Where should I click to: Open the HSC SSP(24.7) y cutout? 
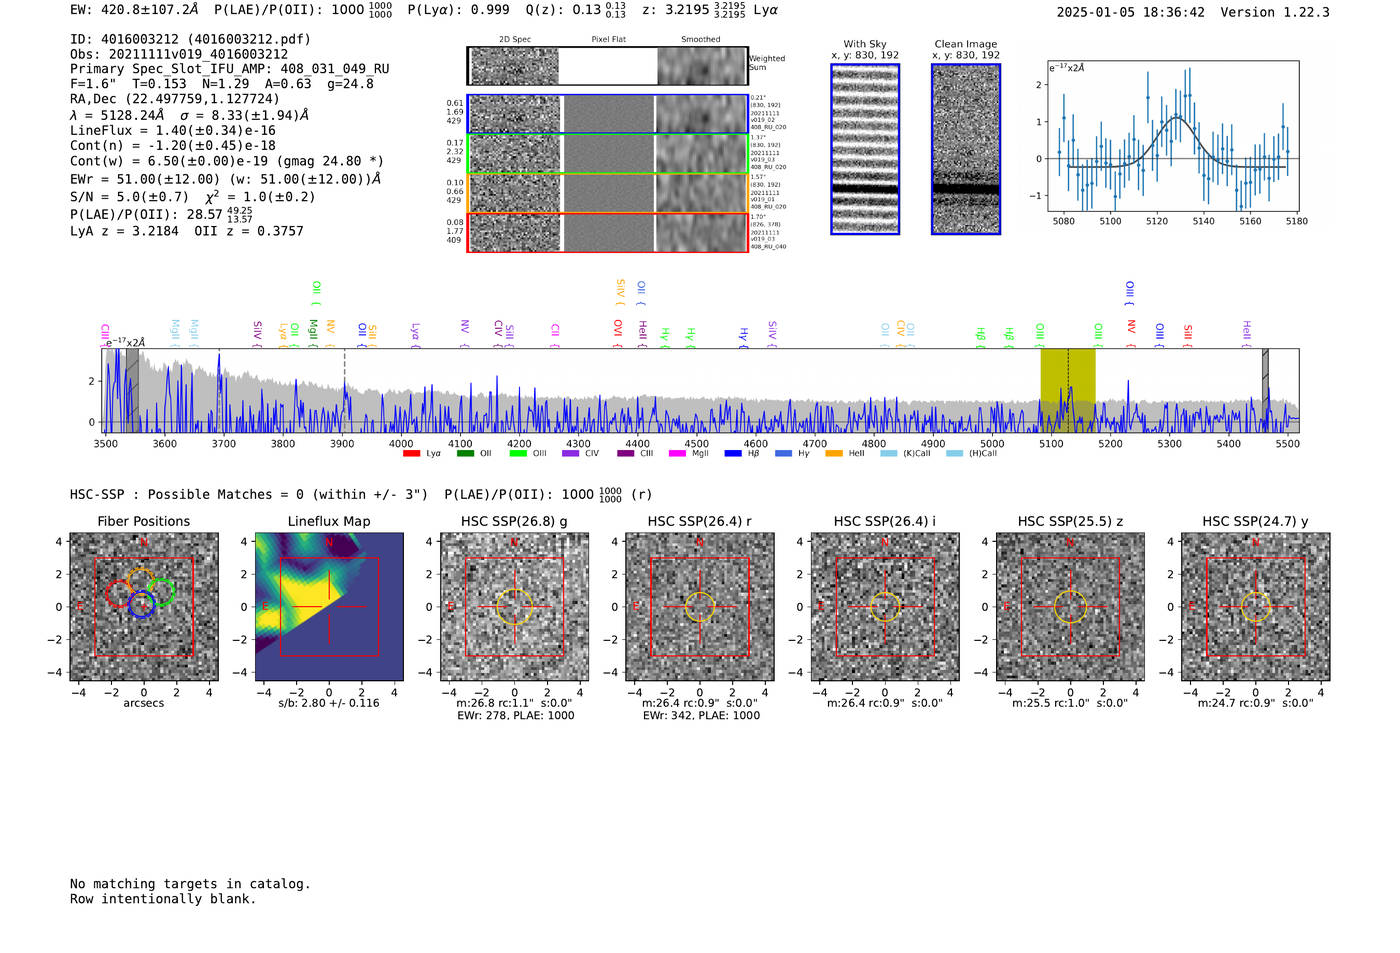(x=1256, y=606)
